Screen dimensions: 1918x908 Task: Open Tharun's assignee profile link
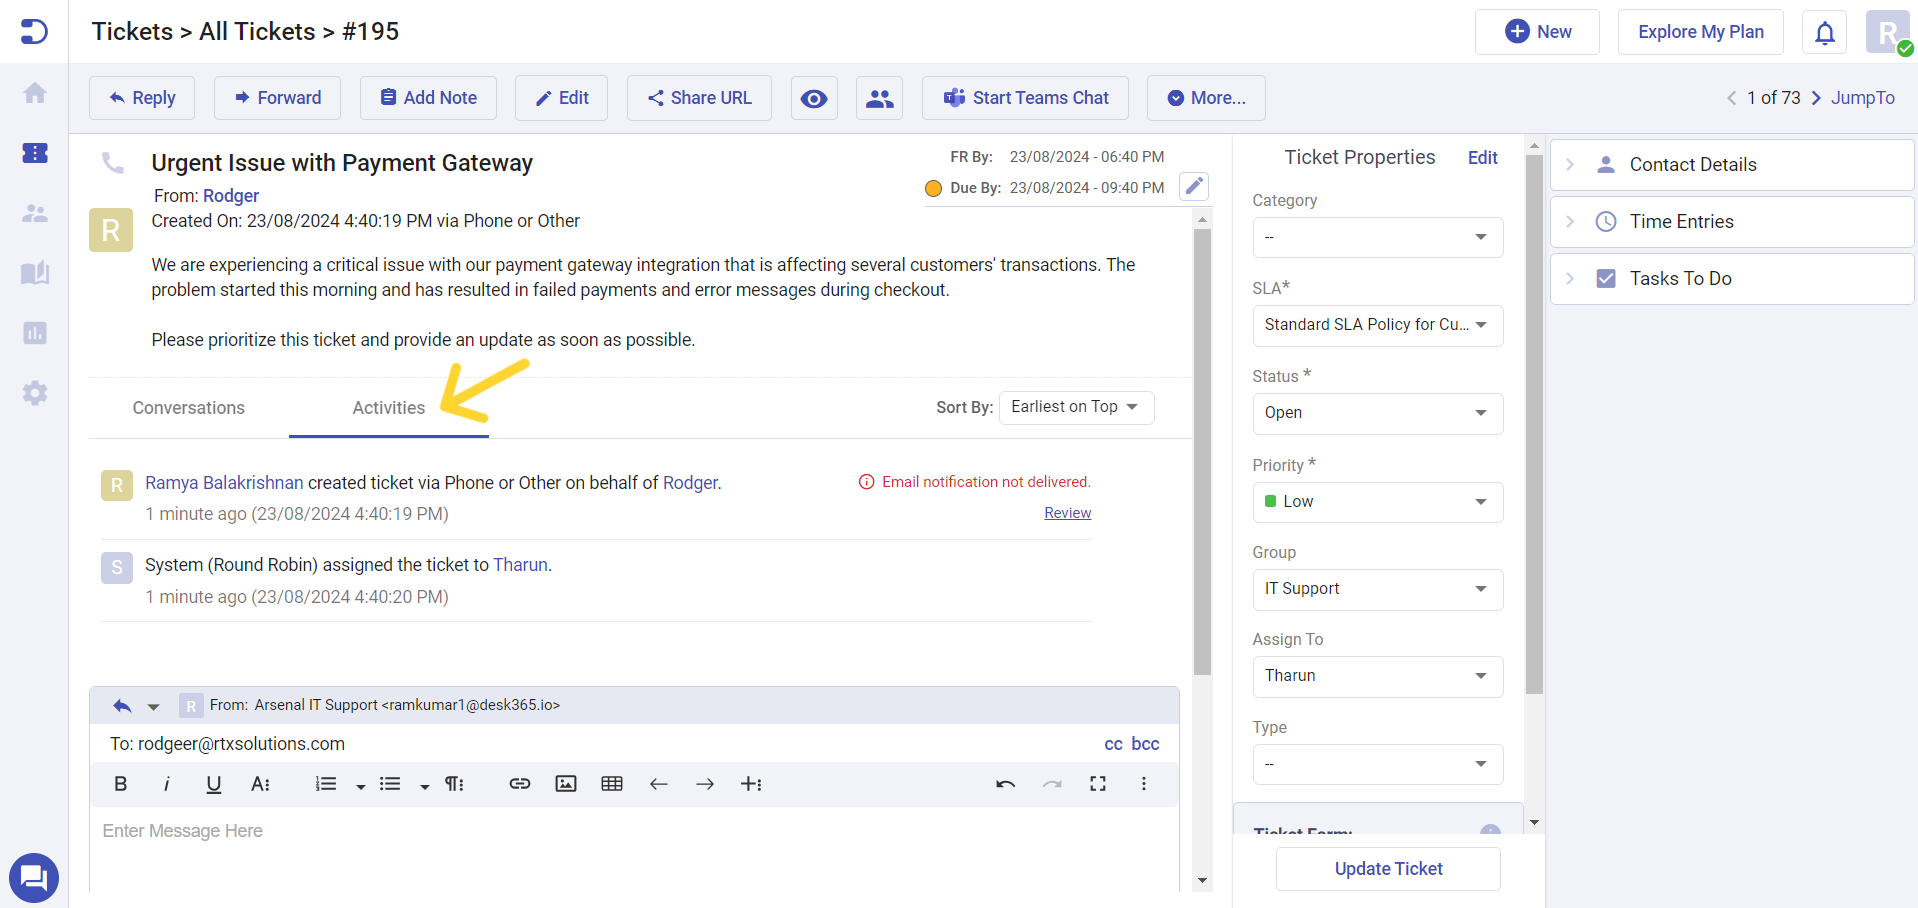click(x=520, y=564)
